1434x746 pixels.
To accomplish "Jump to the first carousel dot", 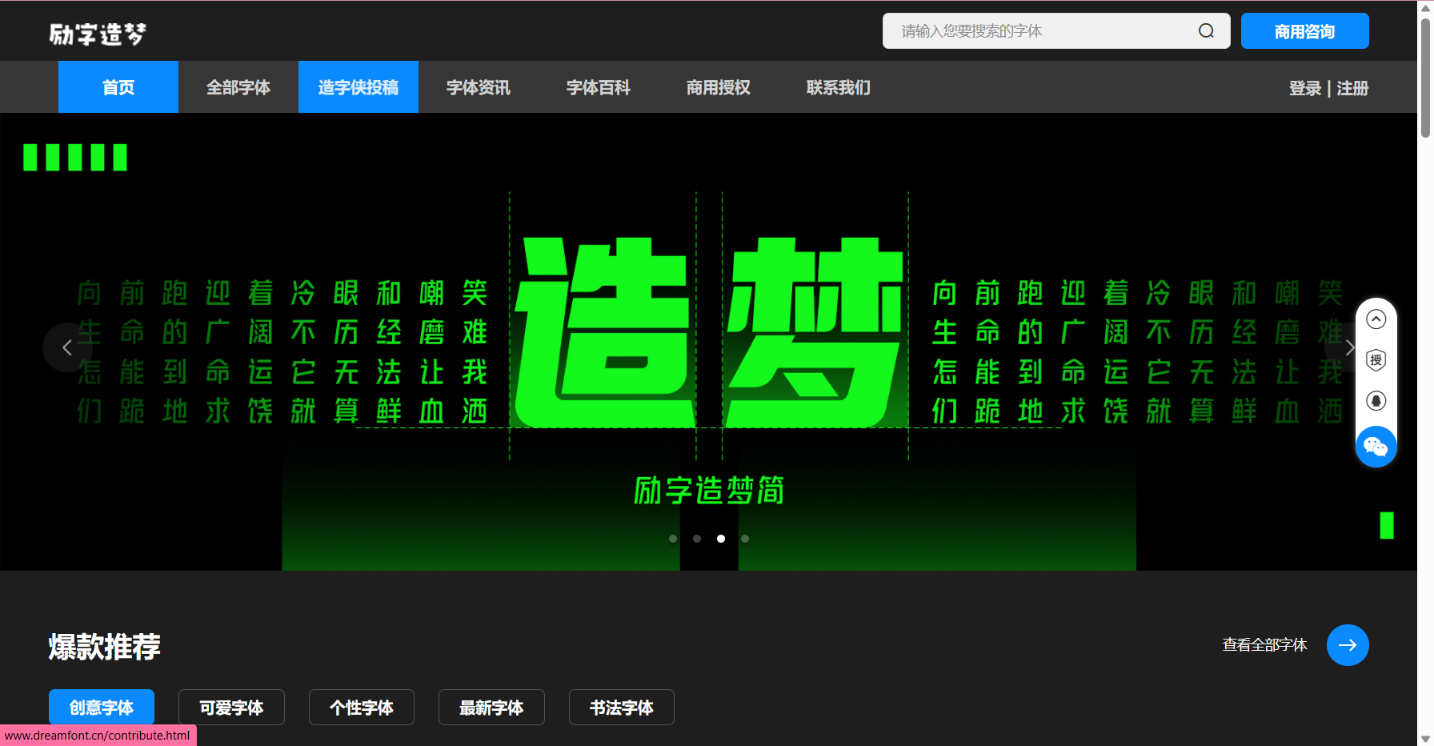I will (x=673, y=538).
